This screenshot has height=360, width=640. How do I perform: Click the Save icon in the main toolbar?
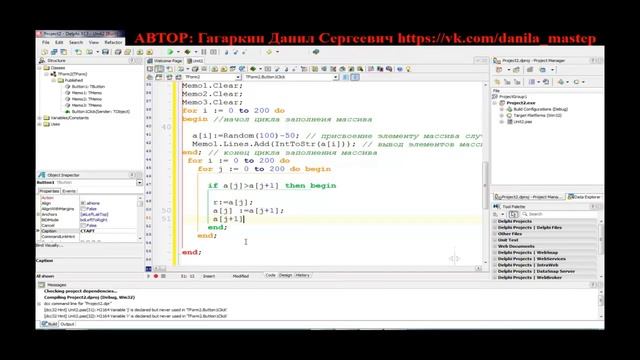[105, 52]
